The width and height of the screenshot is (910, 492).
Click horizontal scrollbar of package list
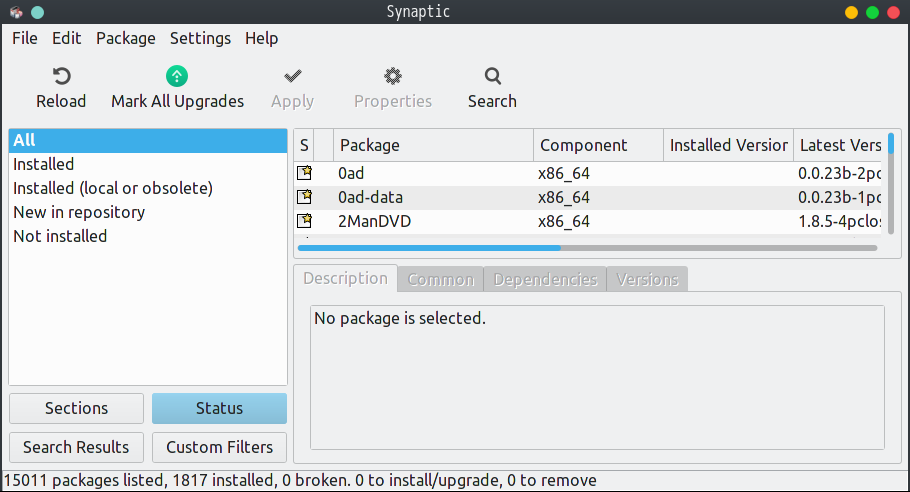point(587,248)
